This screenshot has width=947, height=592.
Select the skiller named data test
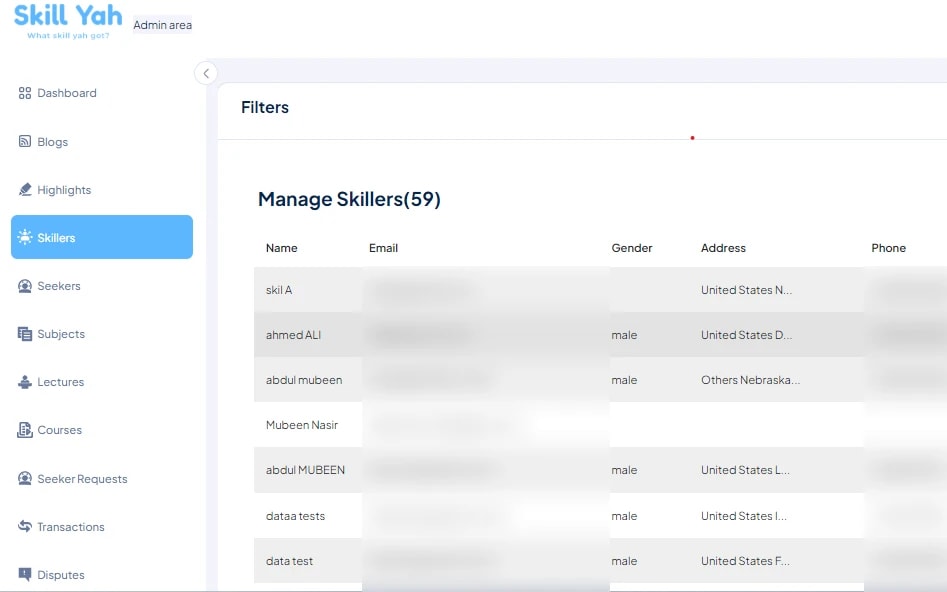coord(289,561)
